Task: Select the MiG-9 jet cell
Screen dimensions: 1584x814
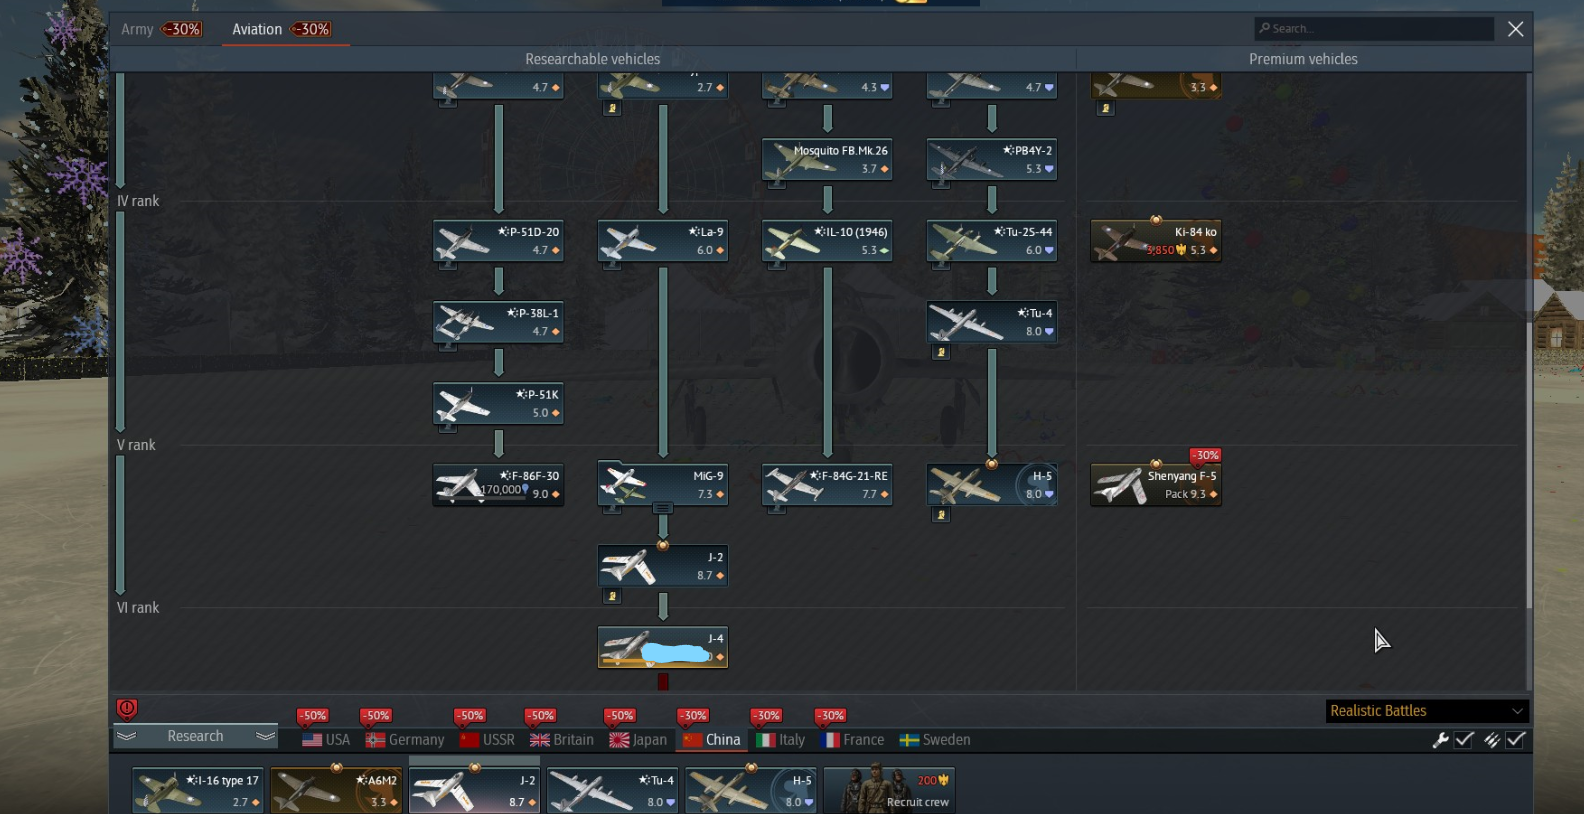Action: point(663,485)
